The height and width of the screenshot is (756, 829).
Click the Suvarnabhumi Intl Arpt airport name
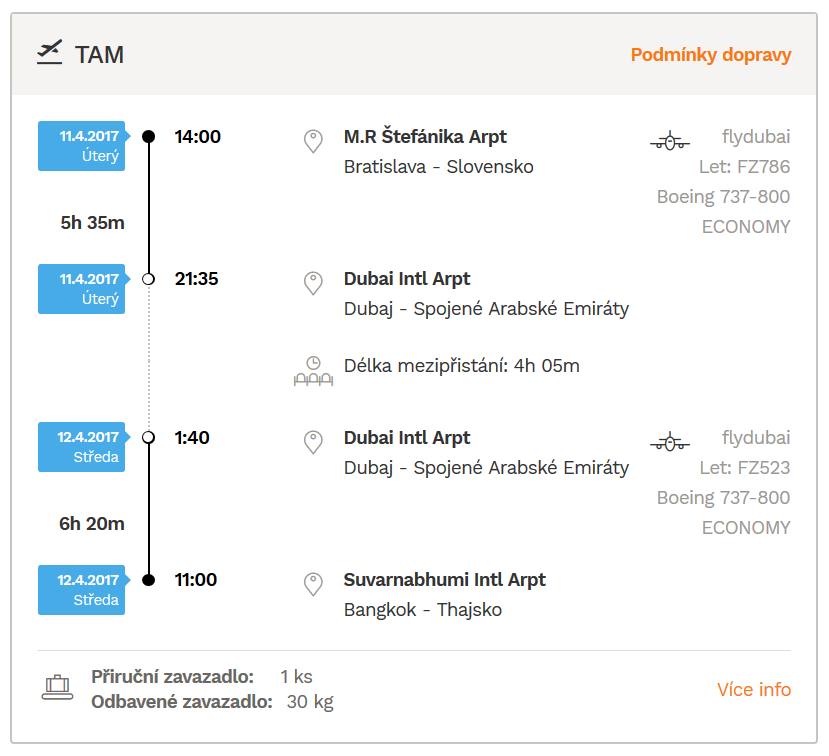tap(445, 580)
